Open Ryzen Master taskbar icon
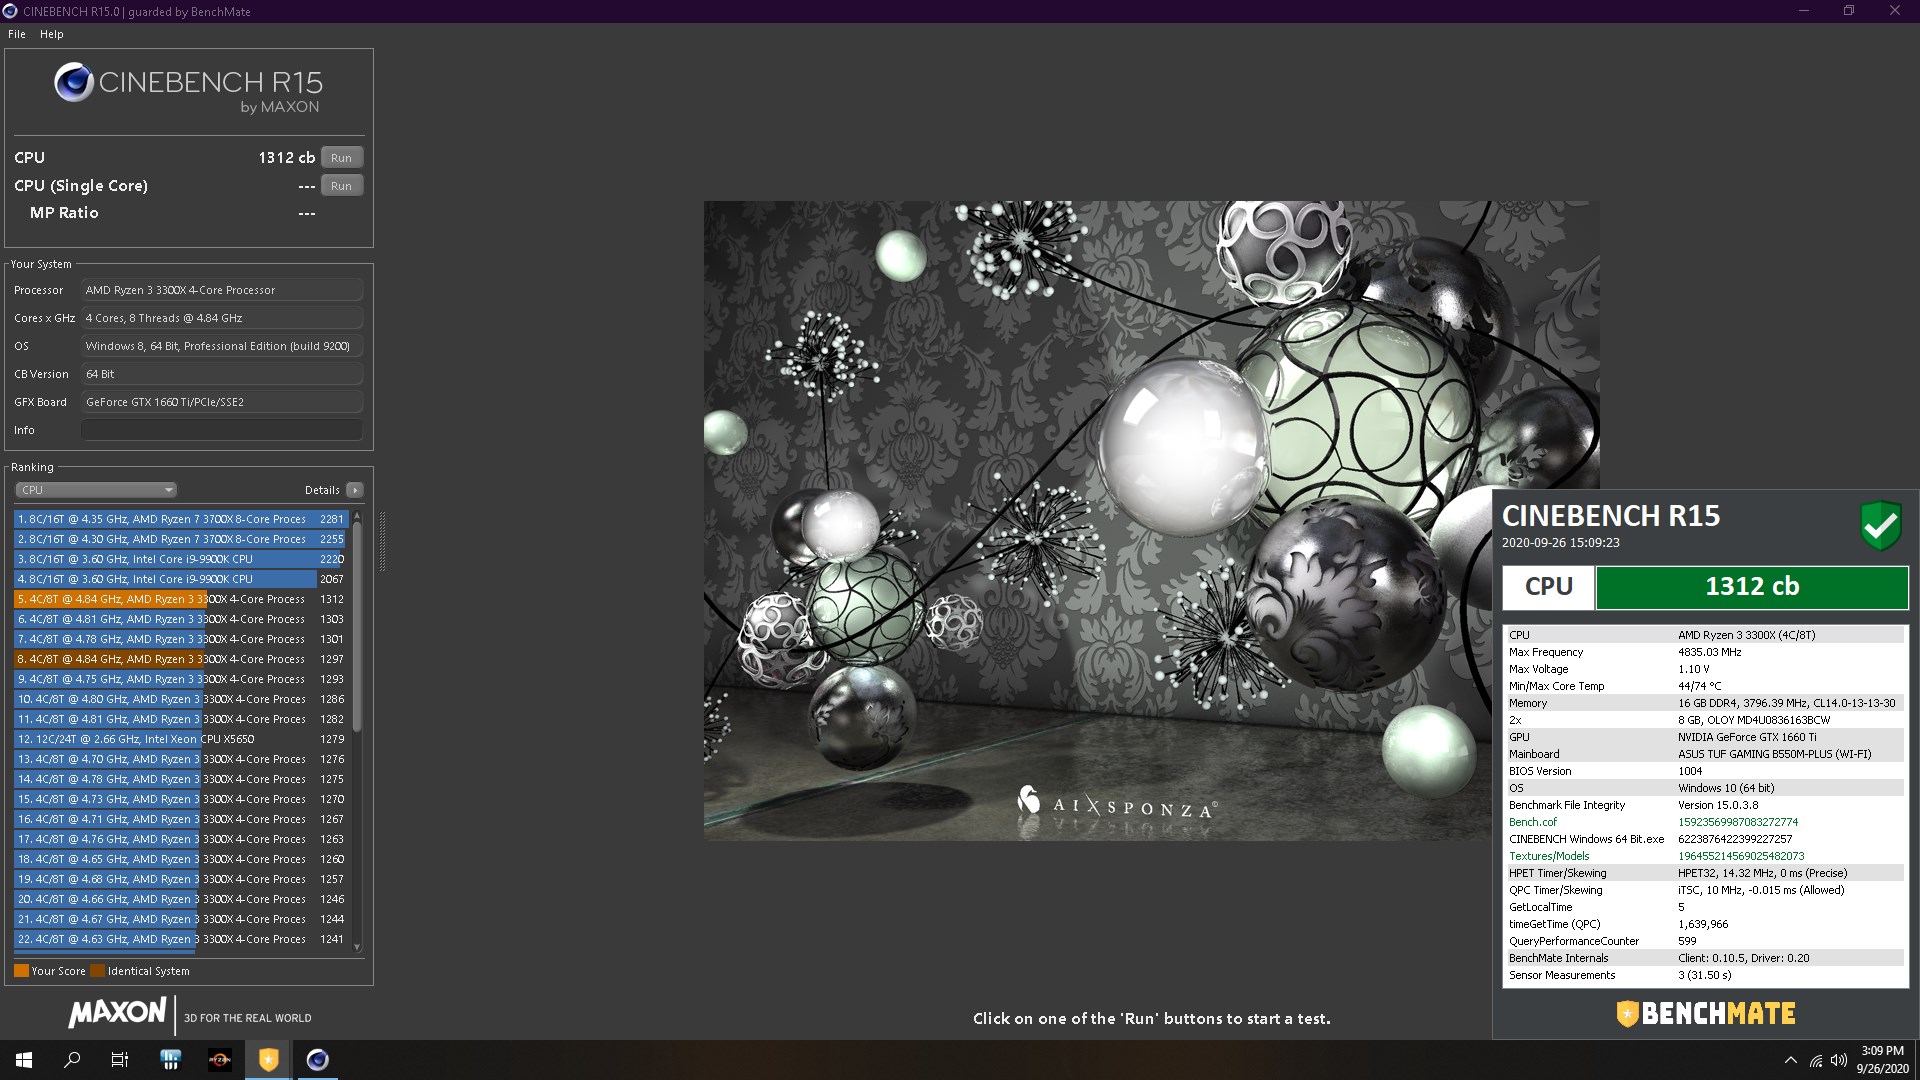 (219, 1060)
